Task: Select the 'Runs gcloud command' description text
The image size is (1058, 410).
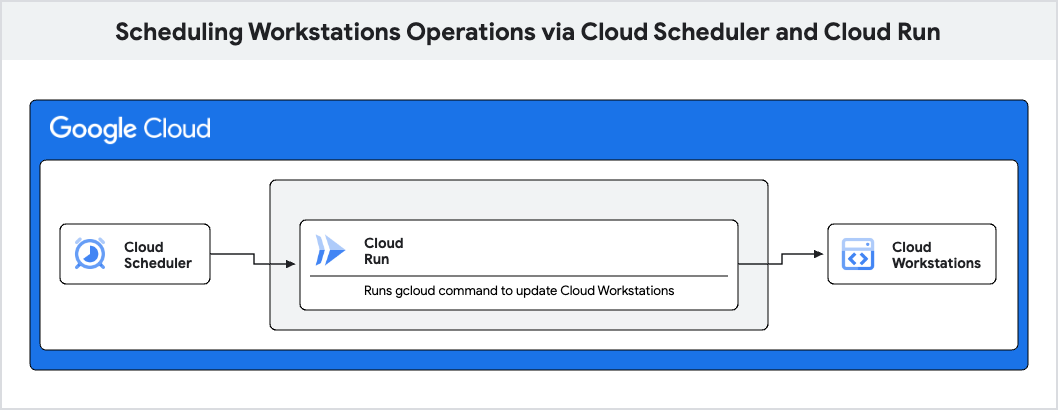Action: pyautogui.click(x=518, y=291)
